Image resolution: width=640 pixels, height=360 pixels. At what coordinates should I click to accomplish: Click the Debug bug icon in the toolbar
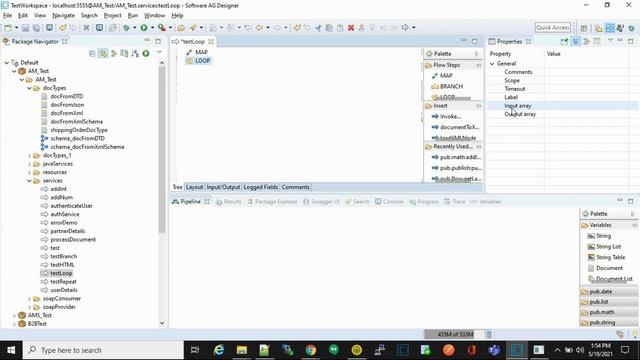(127, 28)
